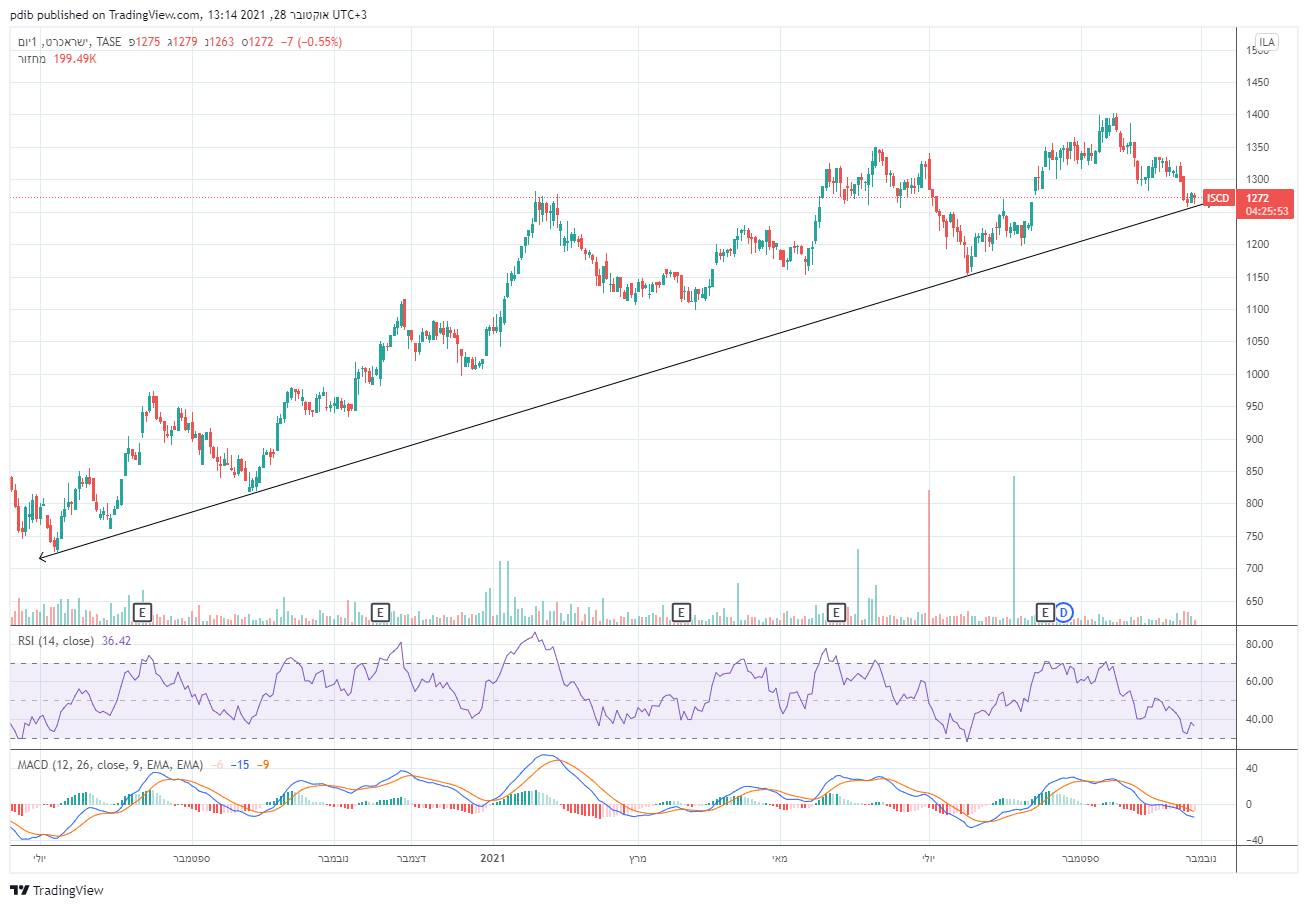The width and height of the screenshot is (1308, 908).
Task: Click the tallest red volume bar
Action: point(929,556)
